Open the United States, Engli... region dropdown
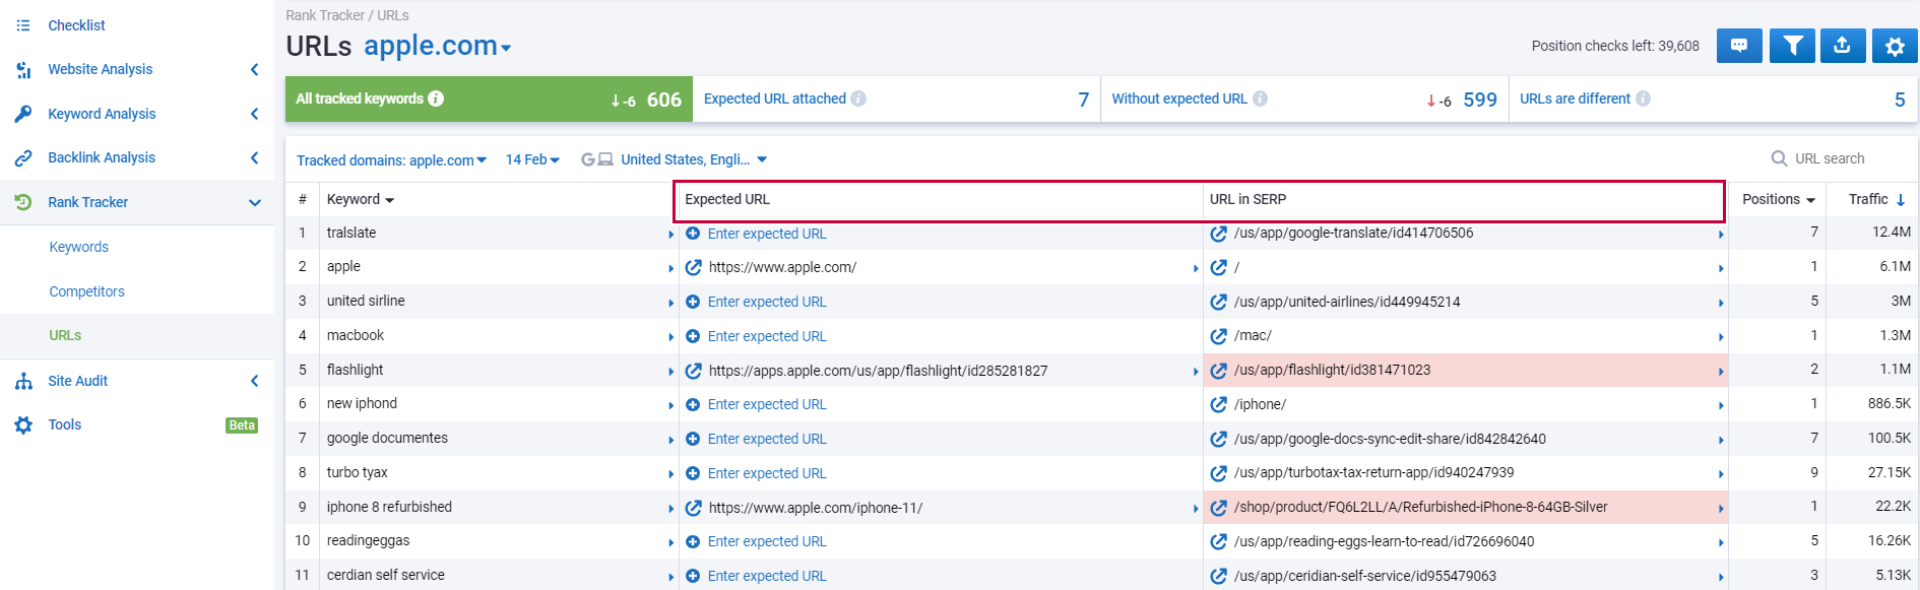 point(694,160)
